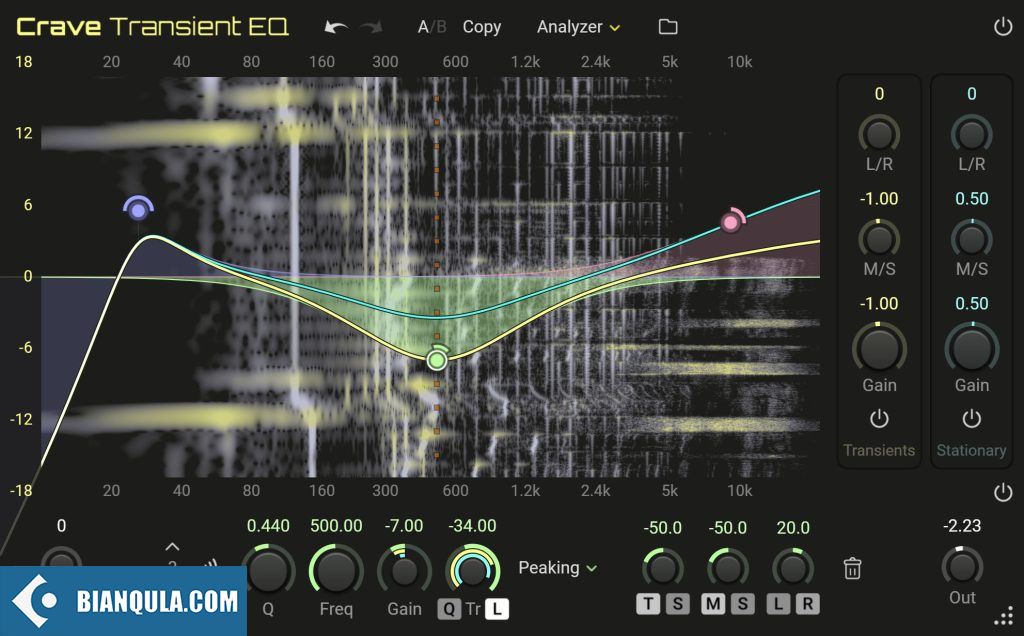The image size is (1024, 636).
Task: Click the Transients L/R value 0
Action: coord(879,94)
